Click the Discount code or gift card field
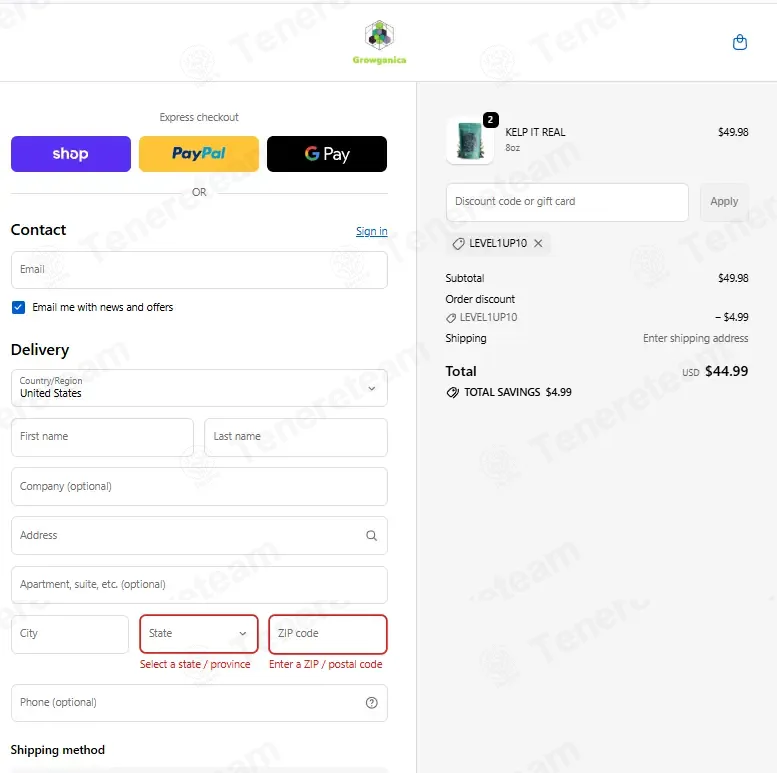The width and height of the screenshot is (777, 773). [567, 202]
